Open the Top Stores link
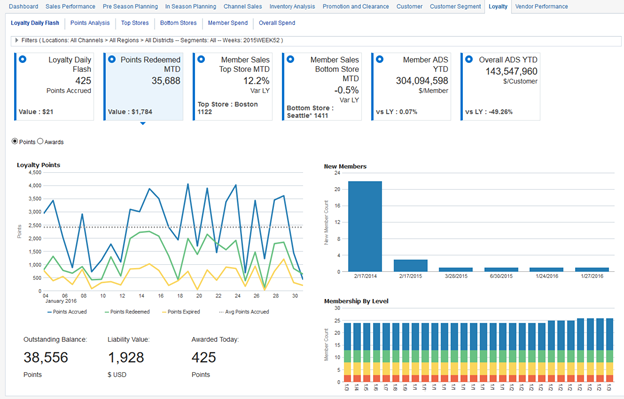 [x=135, y=23]
